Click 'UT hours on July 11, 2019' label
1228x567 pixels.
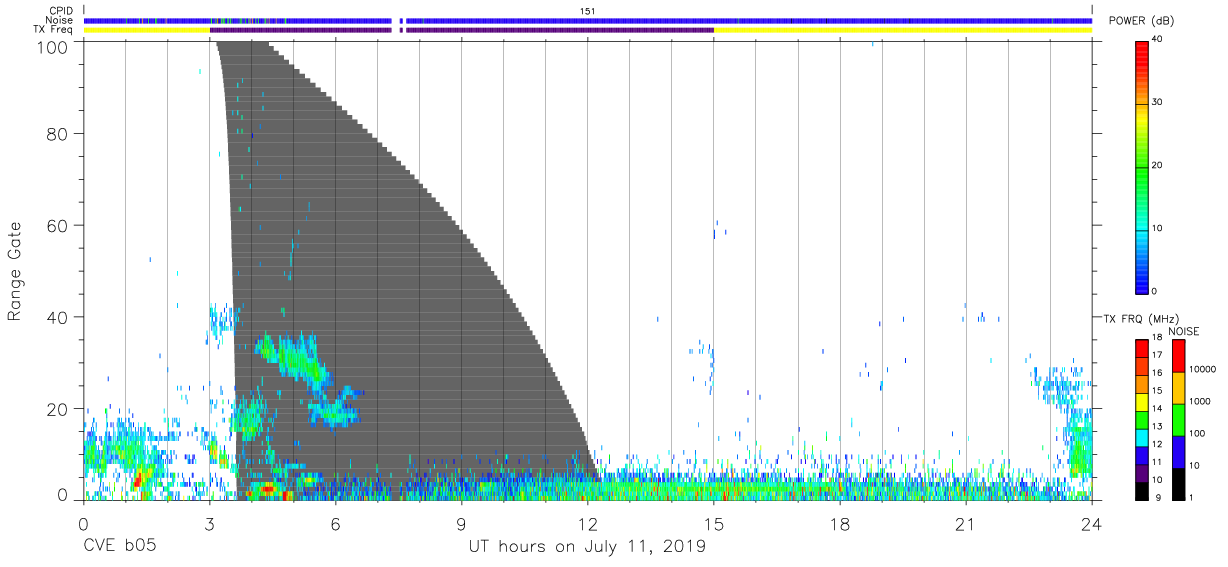coord(587,547)
